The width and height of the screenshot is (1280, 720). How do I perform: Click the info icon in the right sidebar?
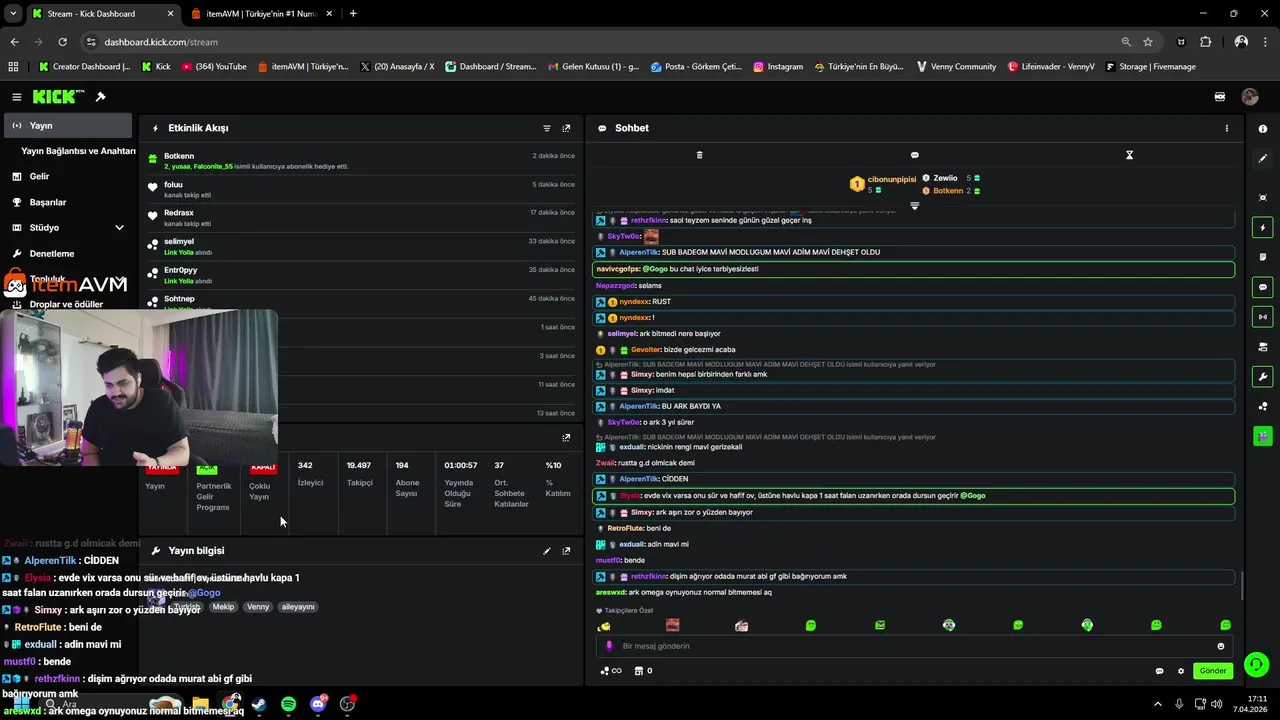(x=1263, y=129)
